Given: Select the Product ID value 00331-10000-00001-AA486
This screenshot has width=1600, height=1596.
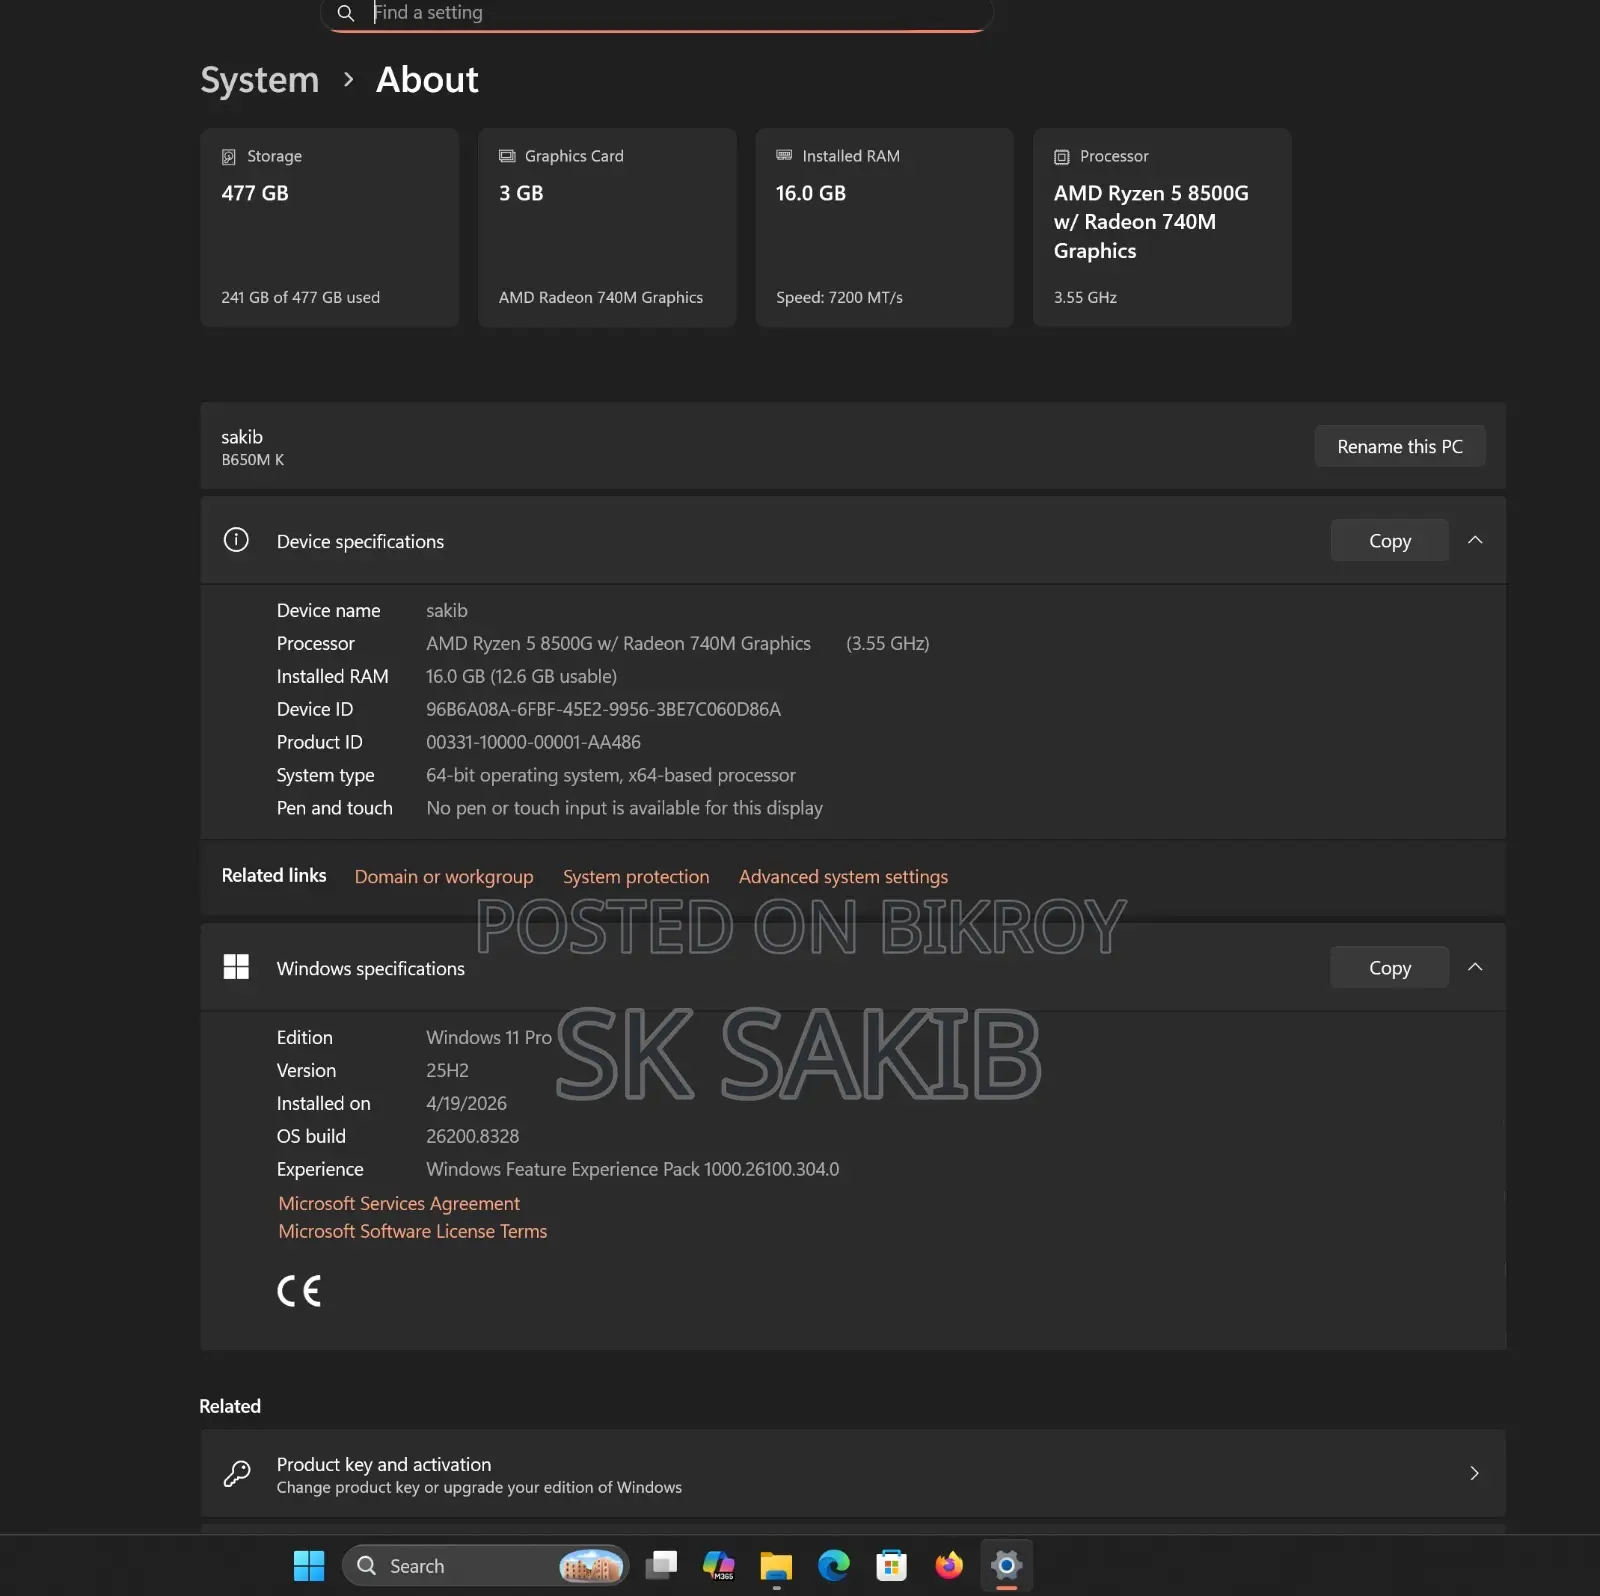Looking at the screenshot, I should [x=533, y=742].
